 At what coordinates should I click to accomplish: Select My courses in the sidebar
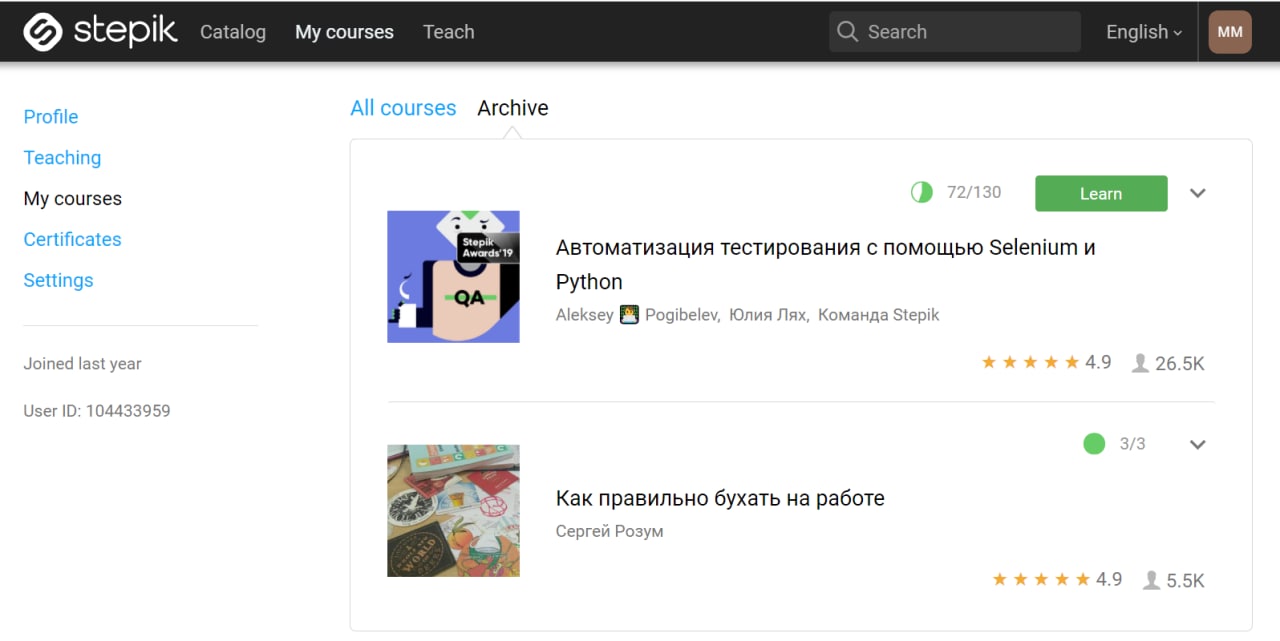tap(73, 199)
